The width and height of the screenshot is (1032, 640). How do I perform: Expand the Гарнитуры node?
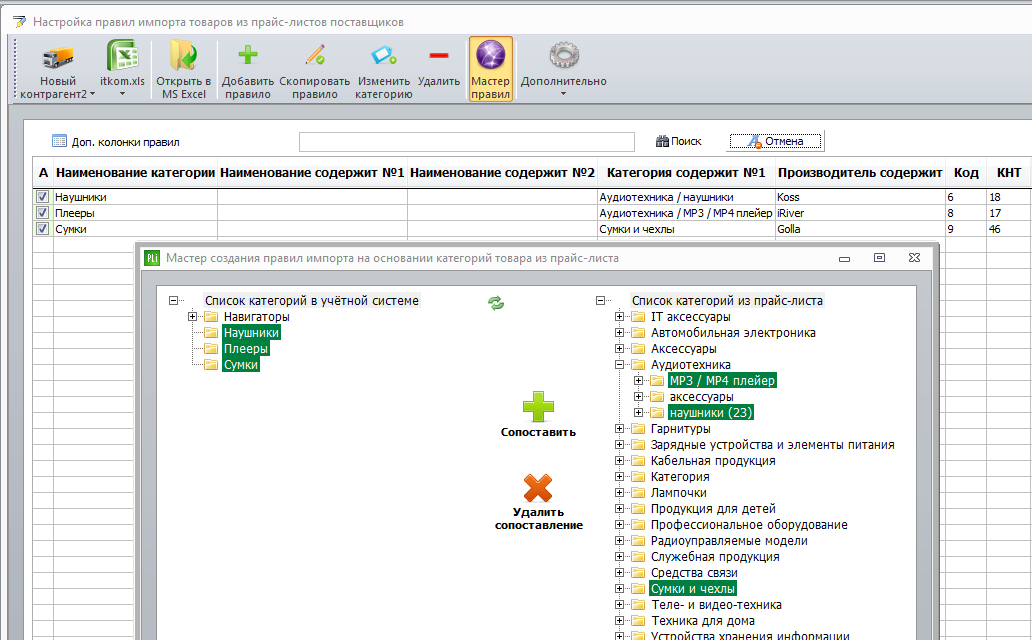point(619,429)
